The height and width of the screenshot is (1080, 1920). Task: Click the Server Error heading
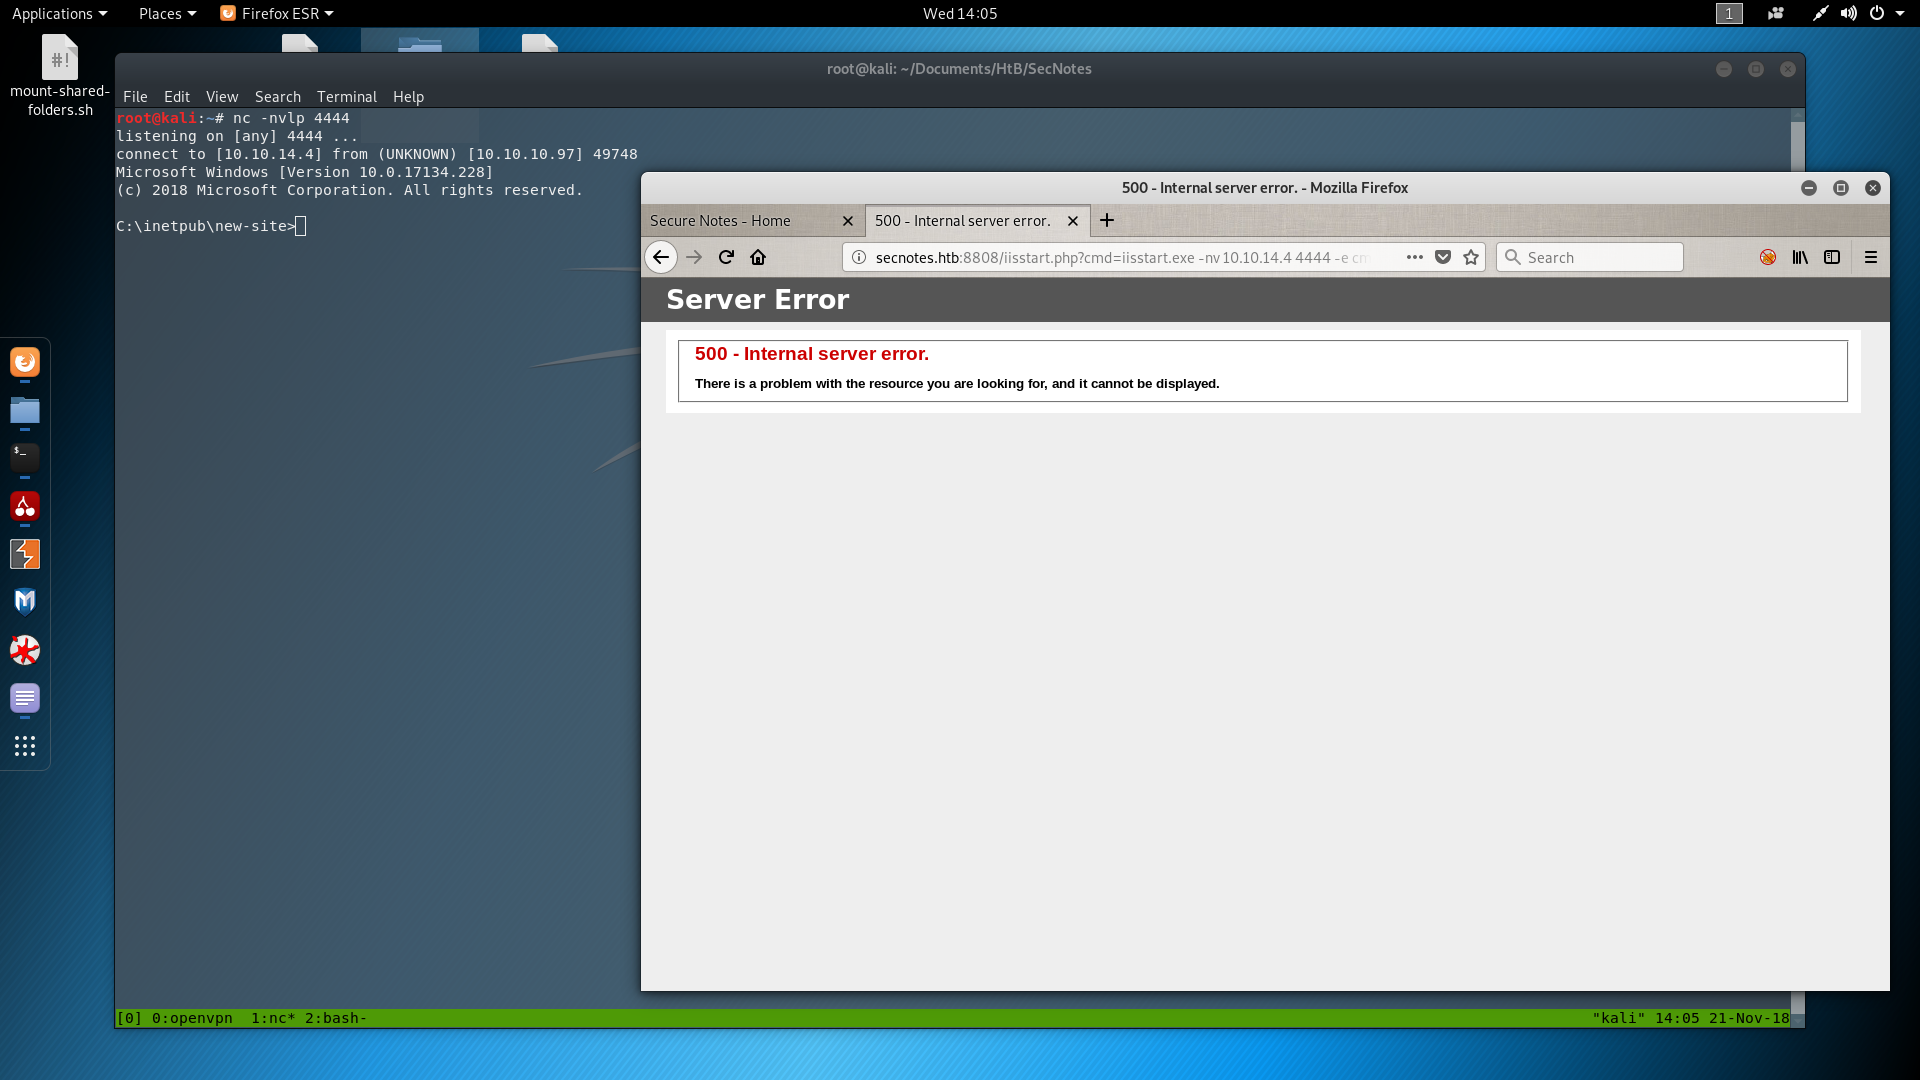758,299
